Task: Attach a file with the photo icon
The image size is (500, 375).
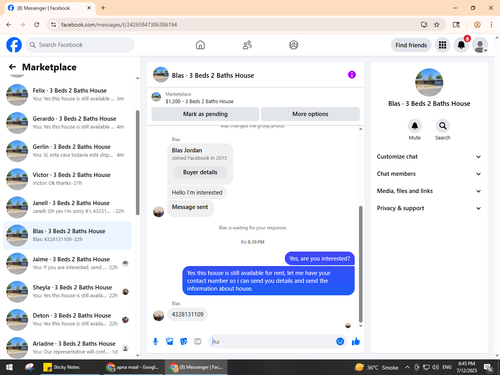Action: [x=170, y=341]
